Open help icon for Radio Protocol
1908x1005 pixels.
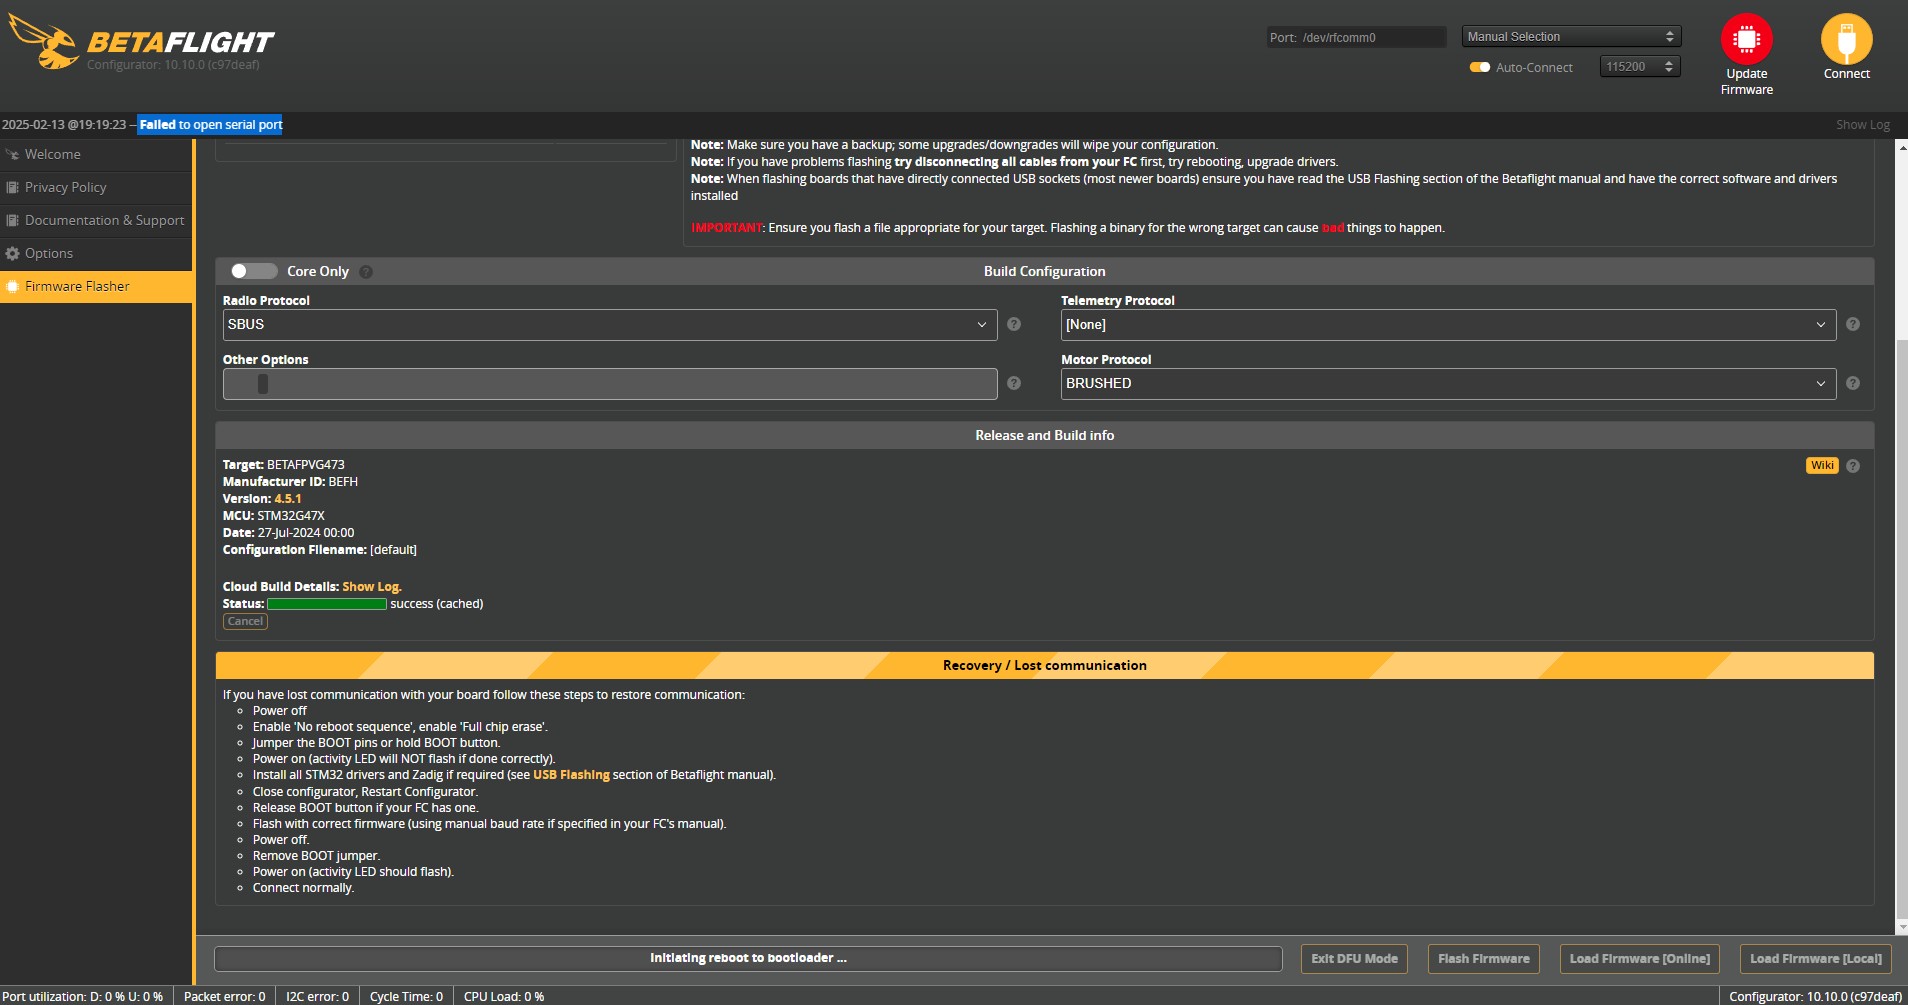point(1014,324)
